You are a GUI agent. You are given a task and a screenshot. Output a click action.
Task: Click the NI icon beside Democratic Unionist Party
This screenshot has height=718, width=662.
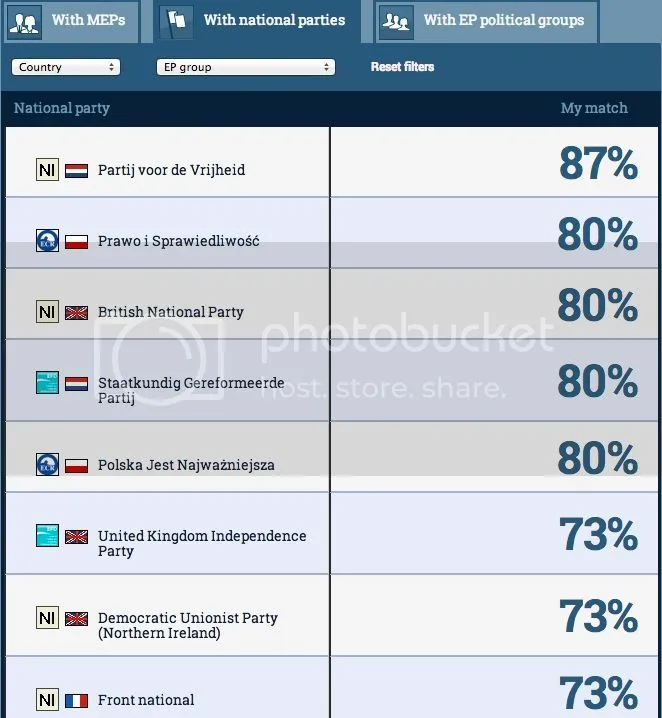tap(47, 618)
